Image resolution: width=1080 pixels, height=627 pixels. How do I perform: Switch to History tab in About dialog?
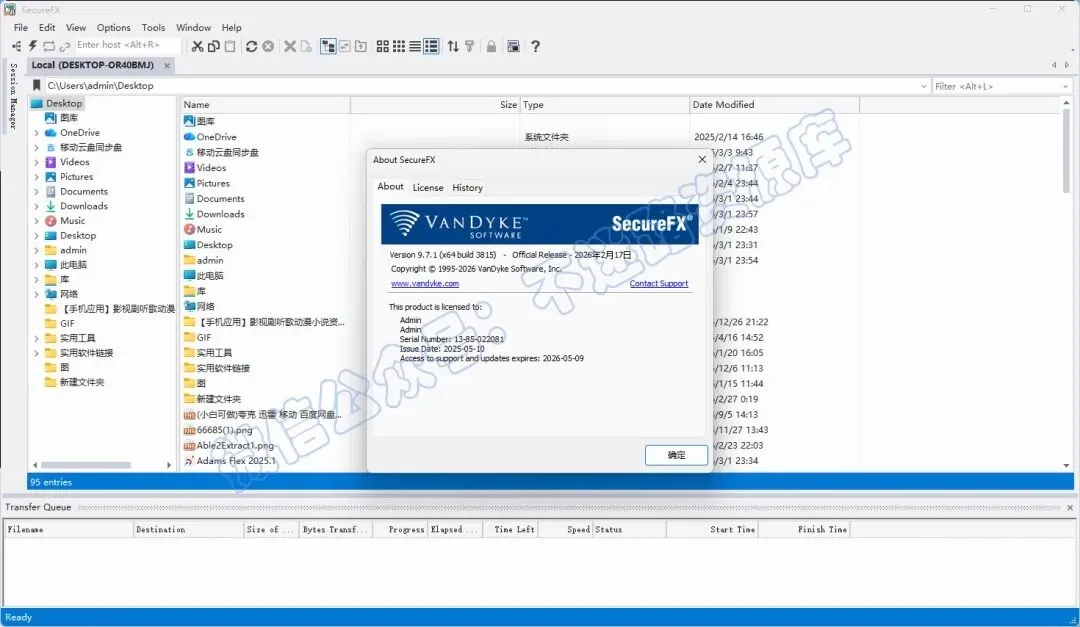click(468, 187)
